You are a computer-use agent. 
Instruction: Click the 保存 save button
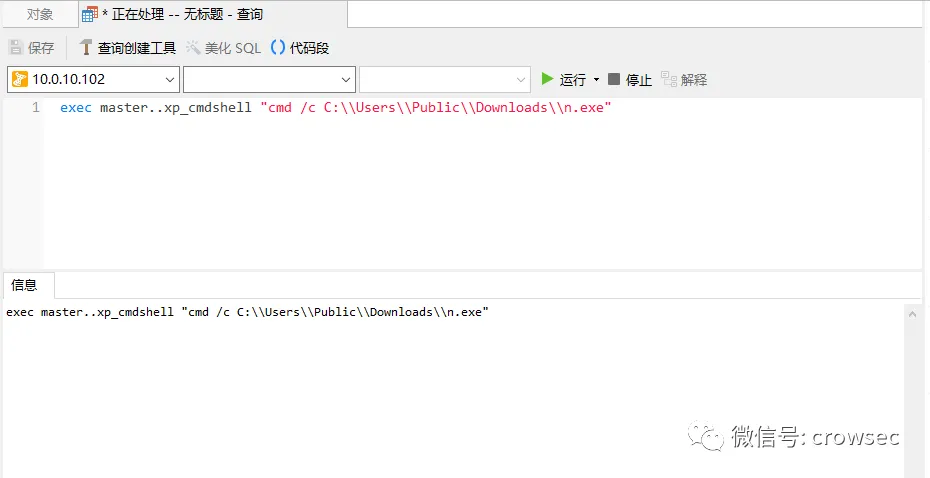pyautogui.click(x=33, y=47)
